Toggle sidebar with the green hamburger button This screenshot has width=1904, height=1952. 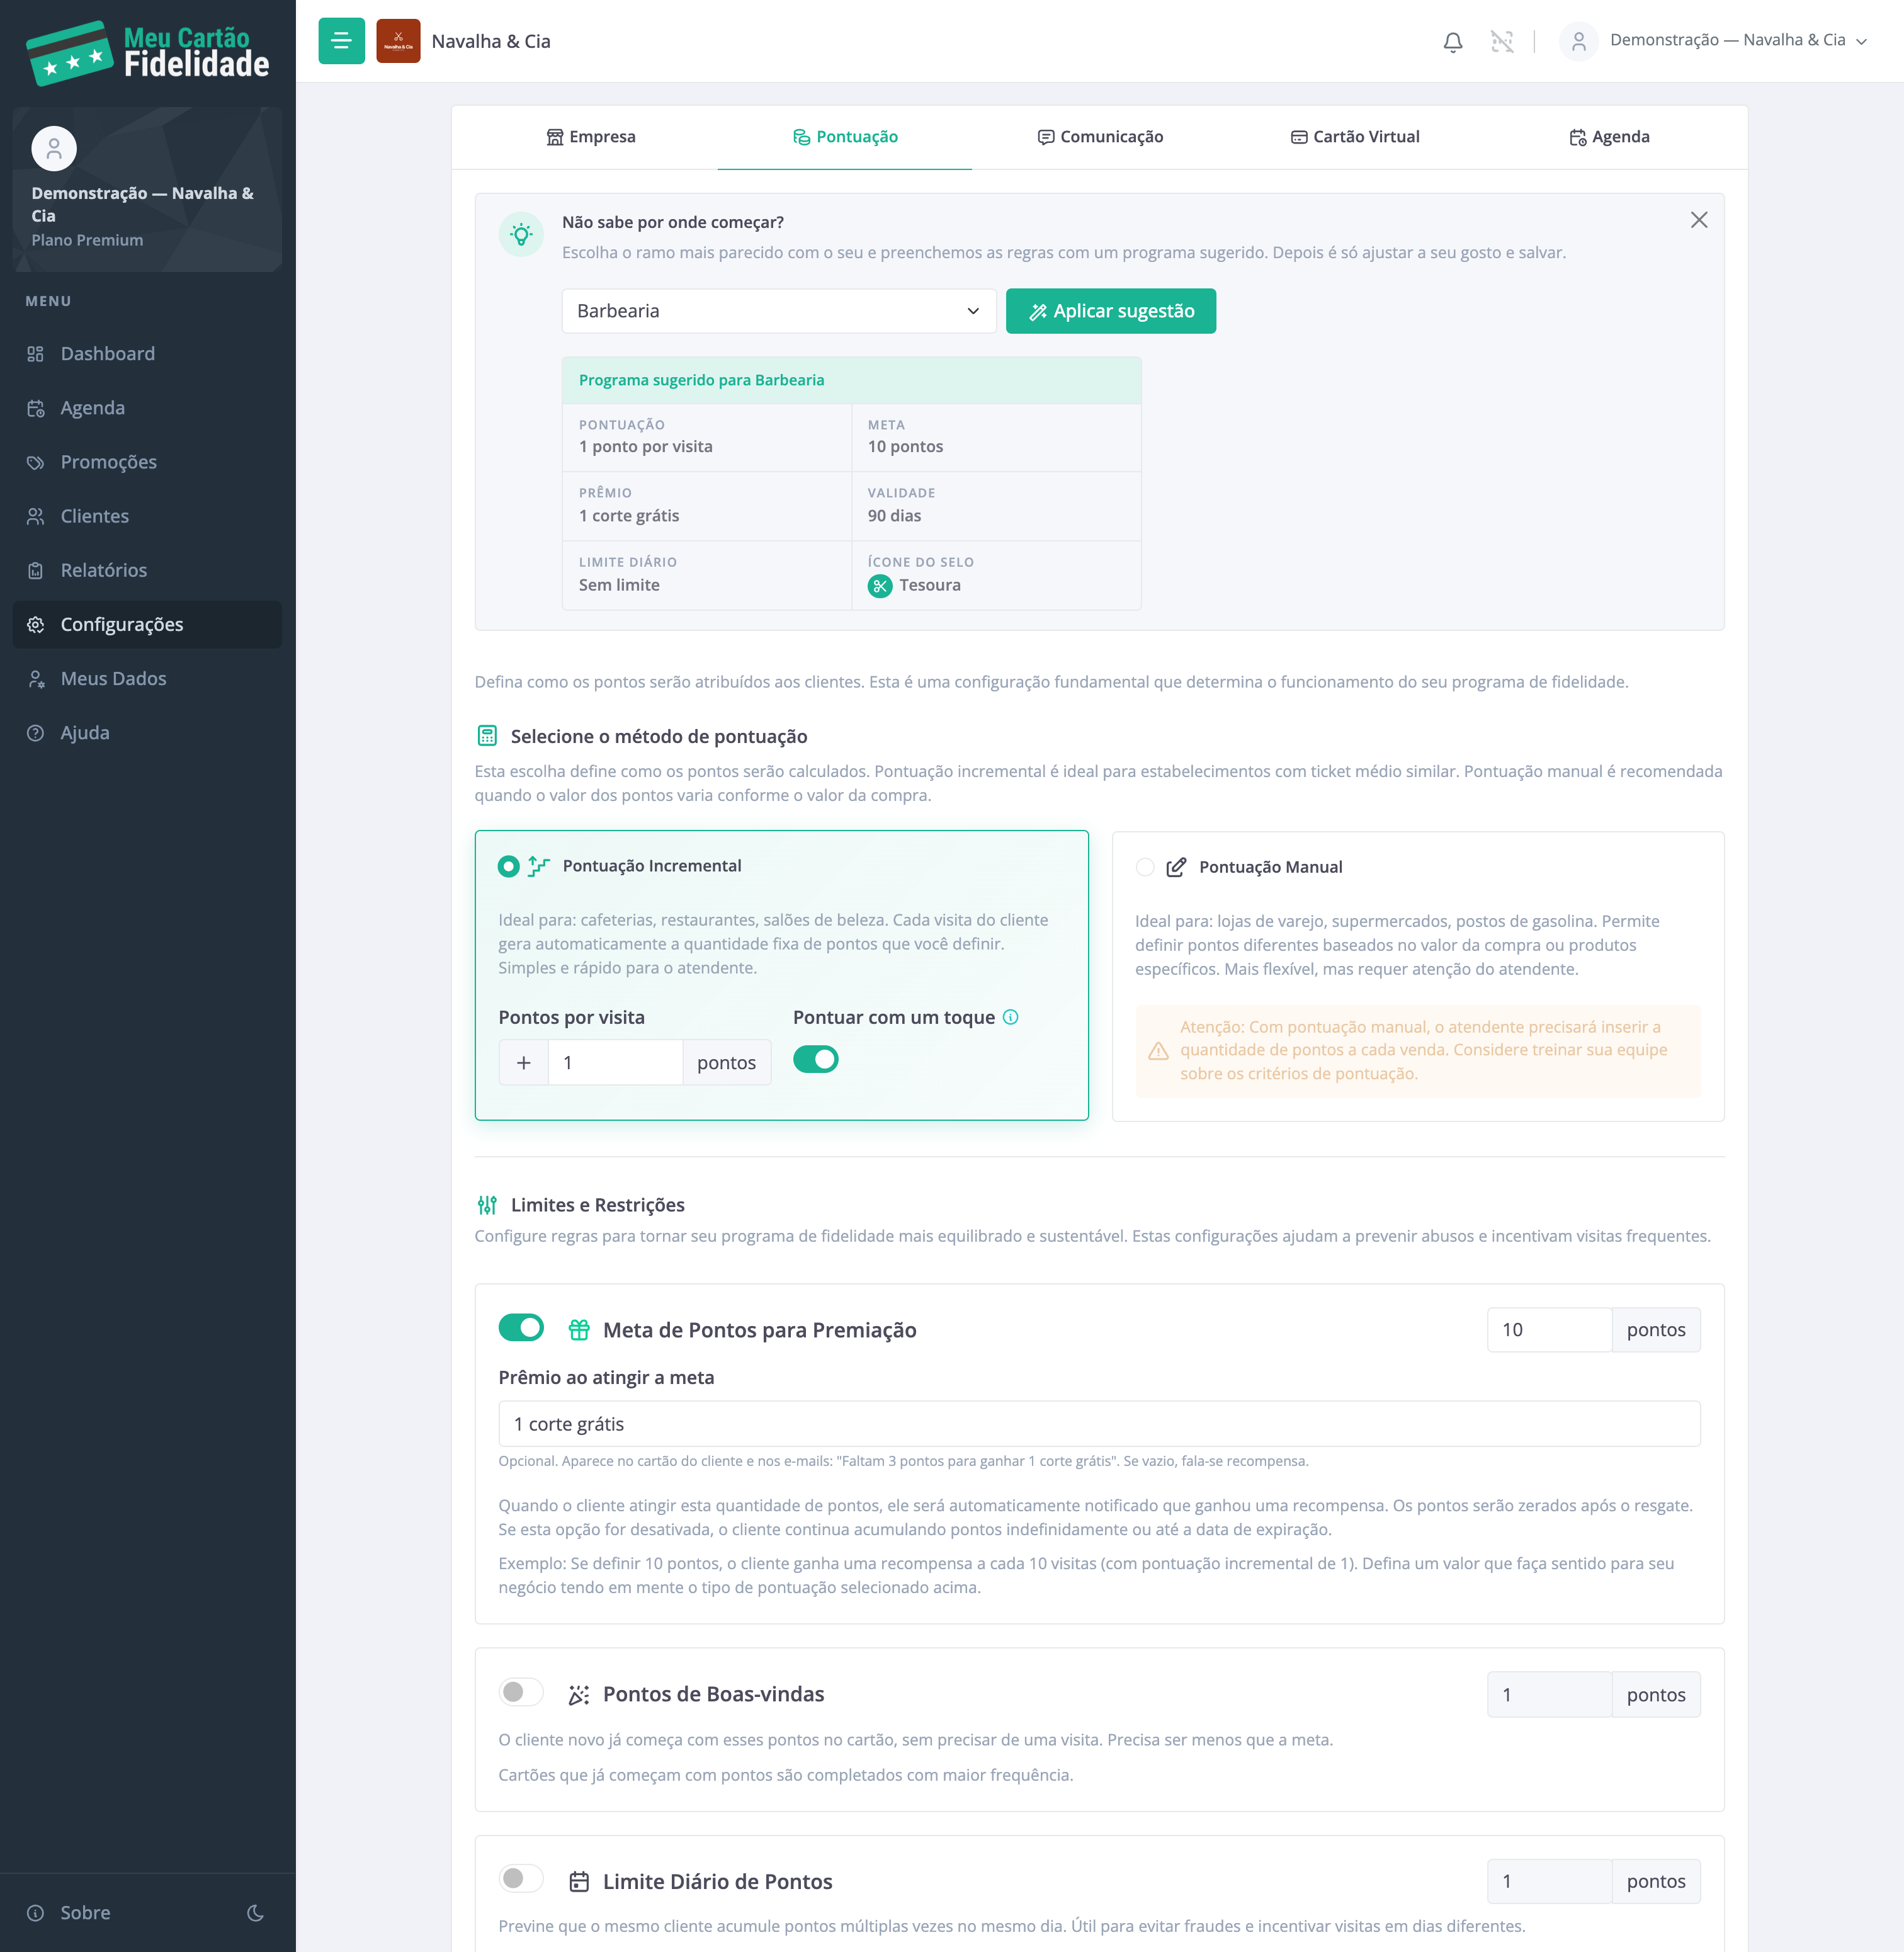(341, 41)
